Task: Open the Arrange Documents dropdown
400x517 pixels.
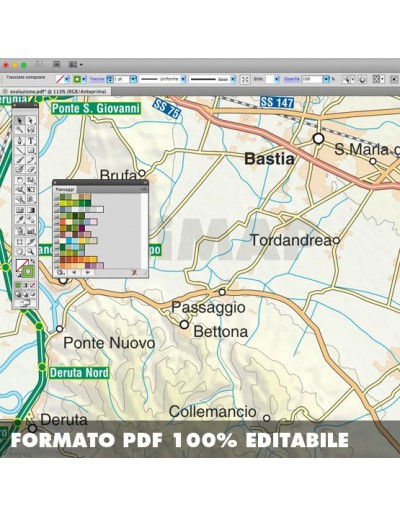Action: coord(75,64)
